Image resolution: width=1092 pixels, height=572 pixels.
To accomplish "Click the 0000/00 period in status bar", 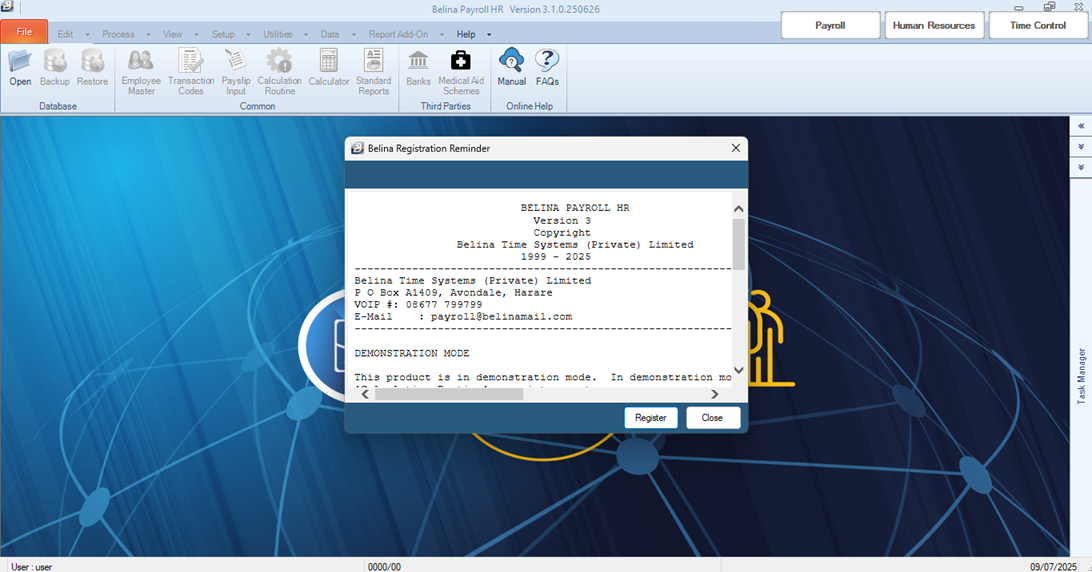I will pyautogui.click(x=384, y=567).
